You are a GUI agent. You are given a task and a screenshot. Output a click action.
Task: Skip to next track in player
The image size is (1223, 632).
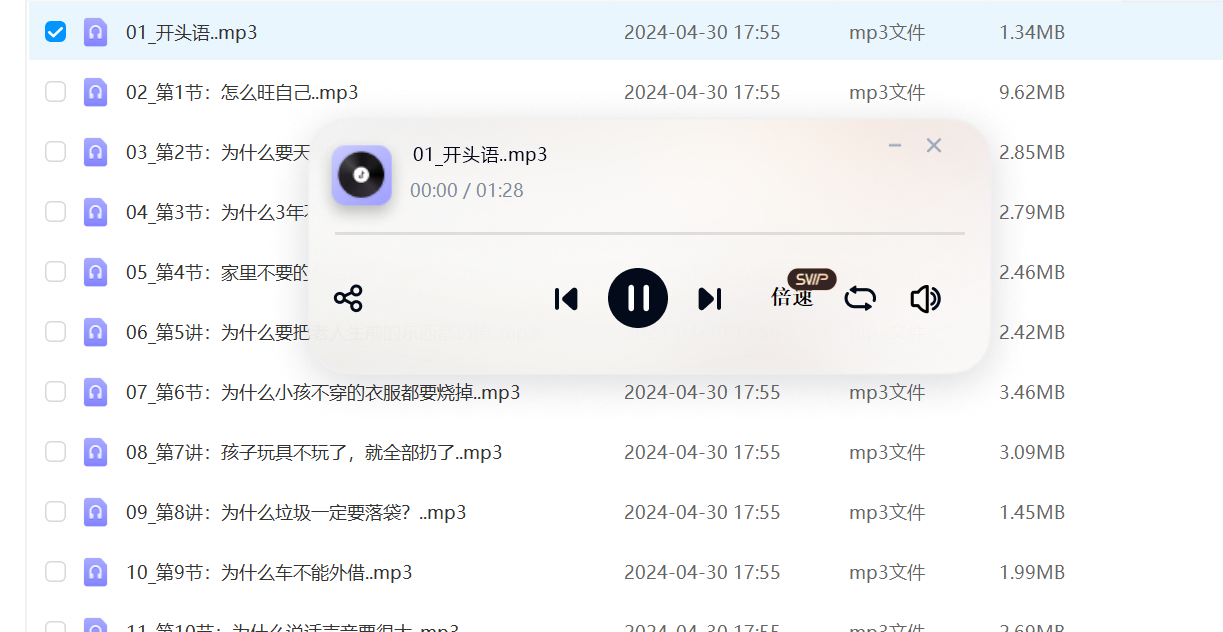[709, 299]
